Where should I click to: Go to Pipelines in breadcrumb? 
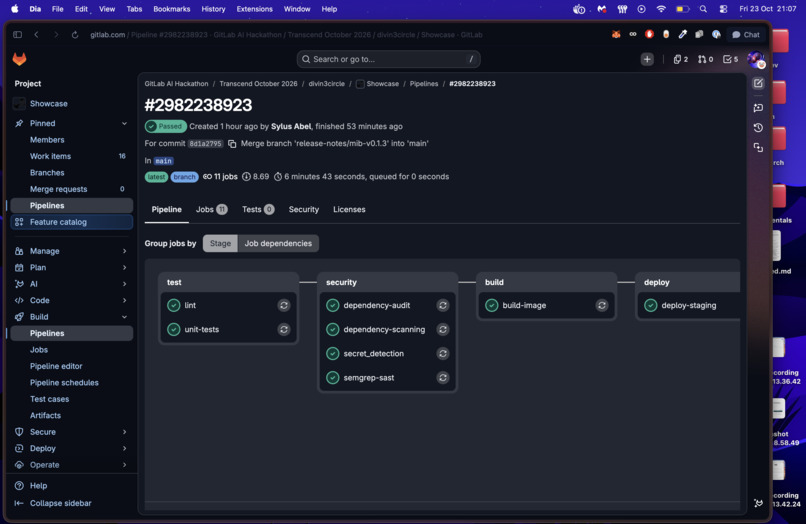tap(424, 84)
